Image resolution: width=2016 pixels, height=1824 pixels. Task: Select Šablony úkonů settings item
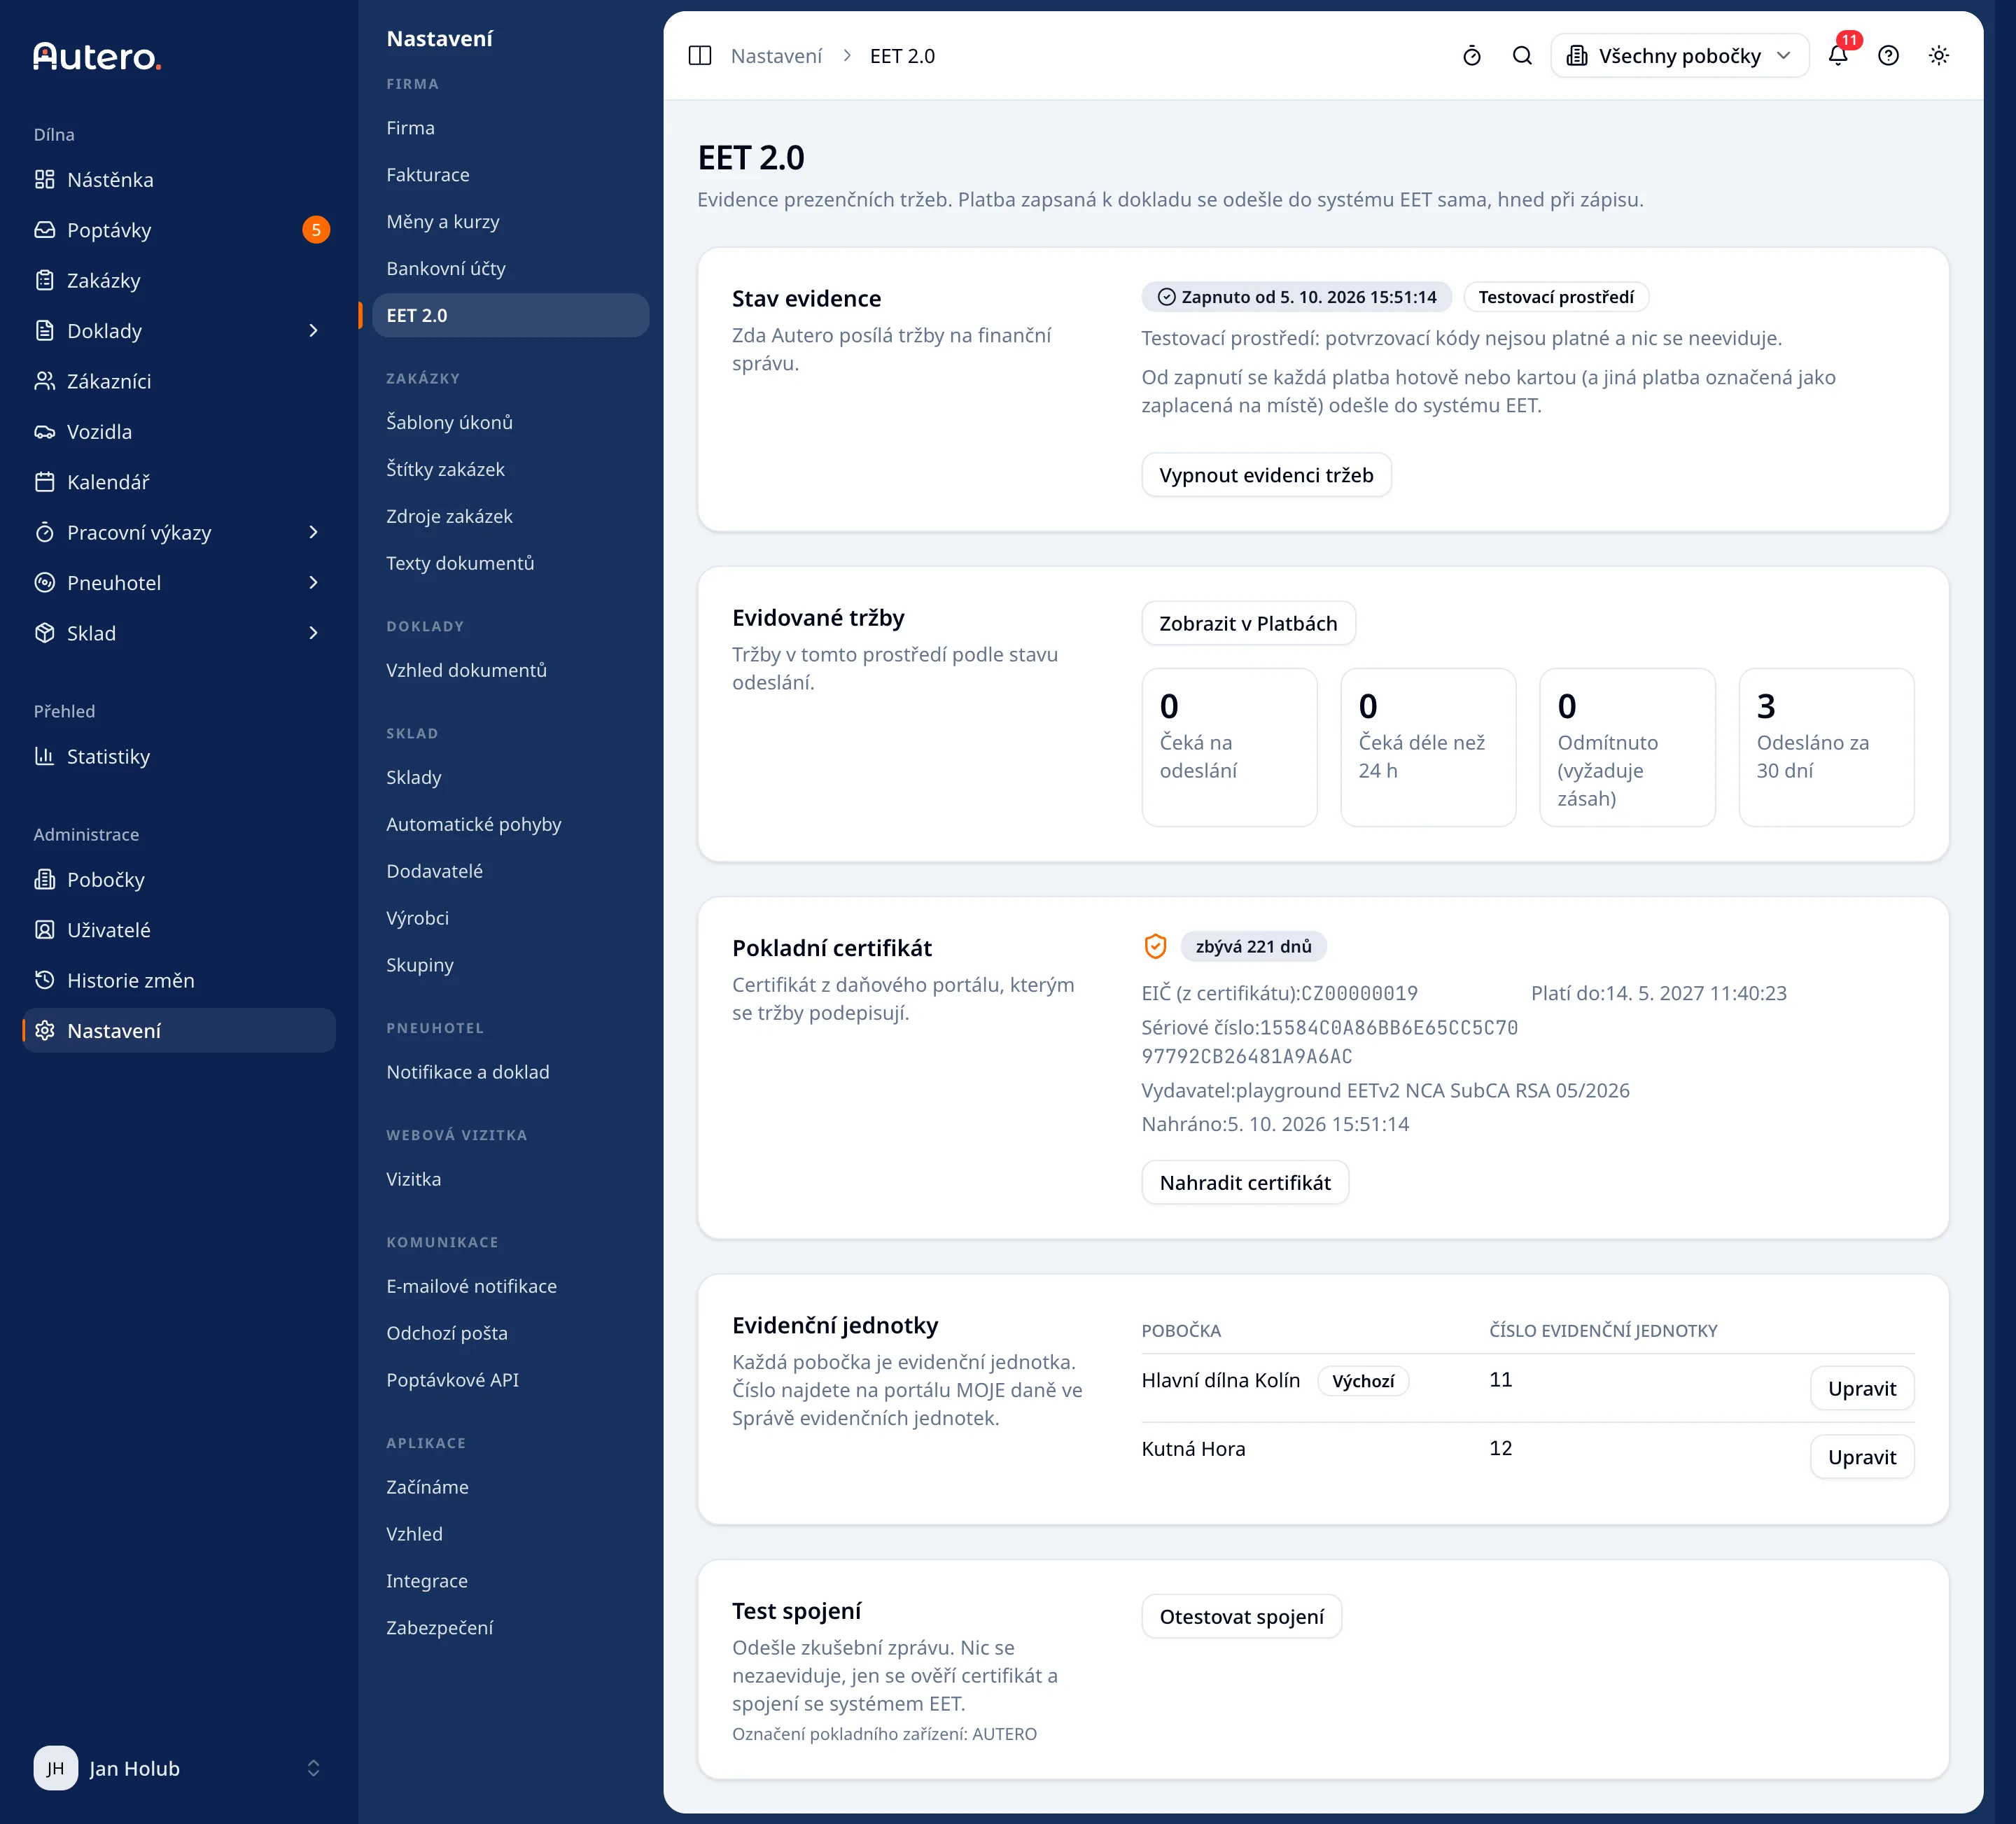pyautogui.click(x=510, y=423)
